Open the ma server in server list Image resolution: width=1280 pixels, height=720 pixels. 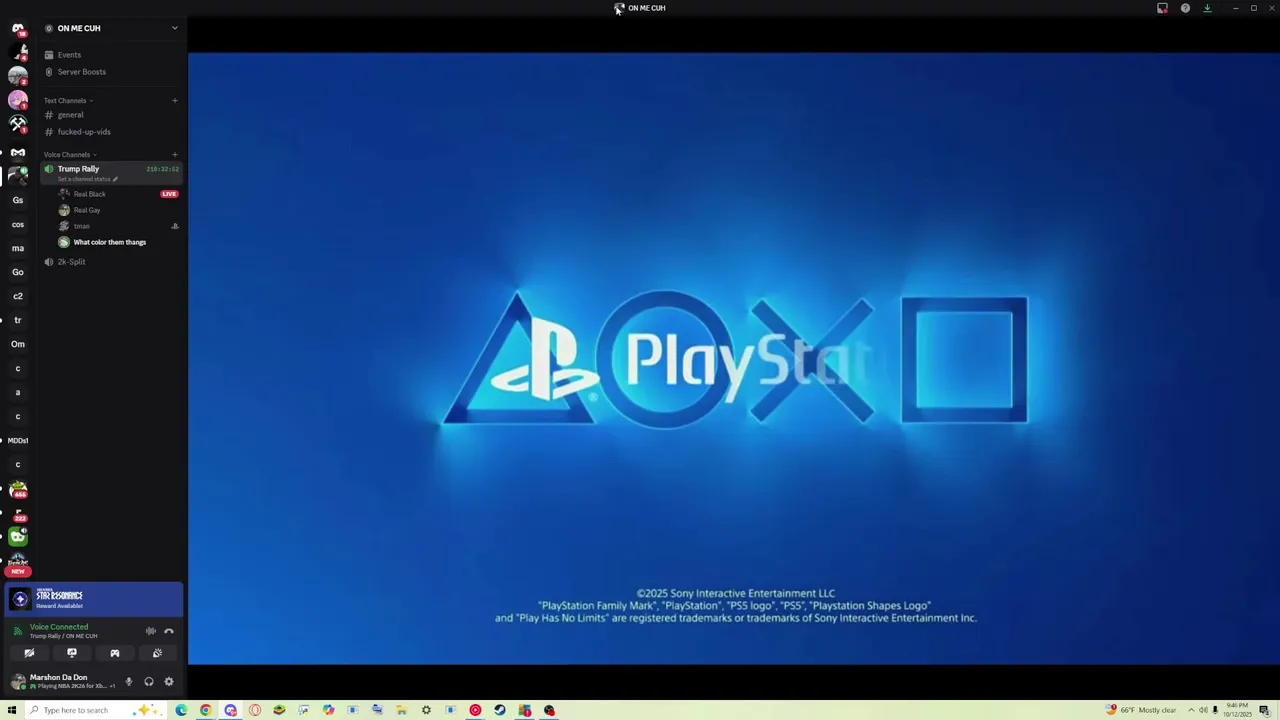tap(18, 248)
